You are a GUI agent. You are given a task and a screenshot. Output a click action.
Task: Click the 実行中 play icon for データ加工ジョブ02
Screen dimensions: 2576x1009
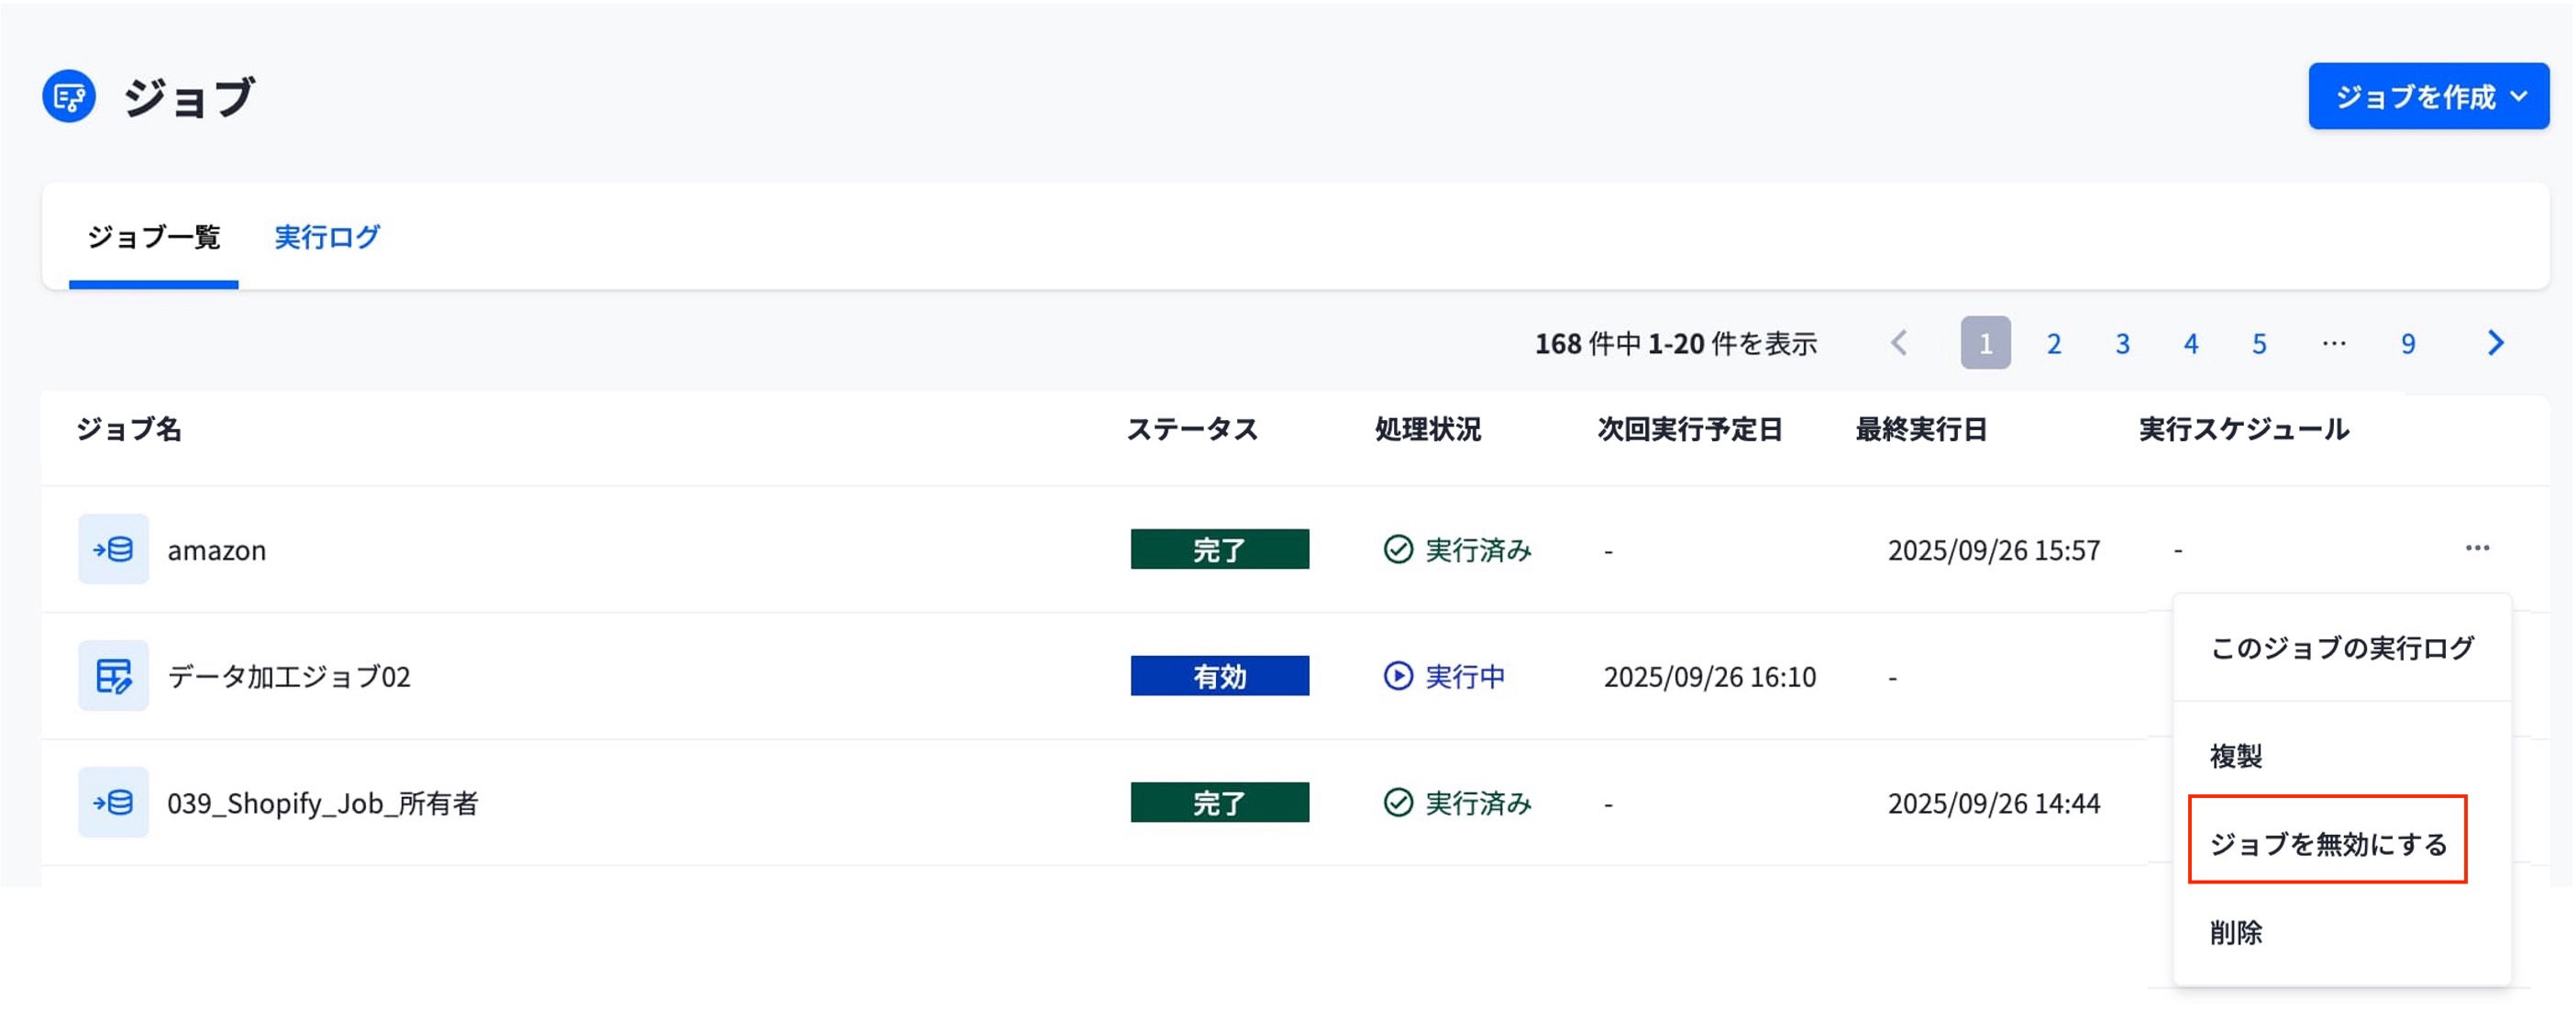[1397, 676]
